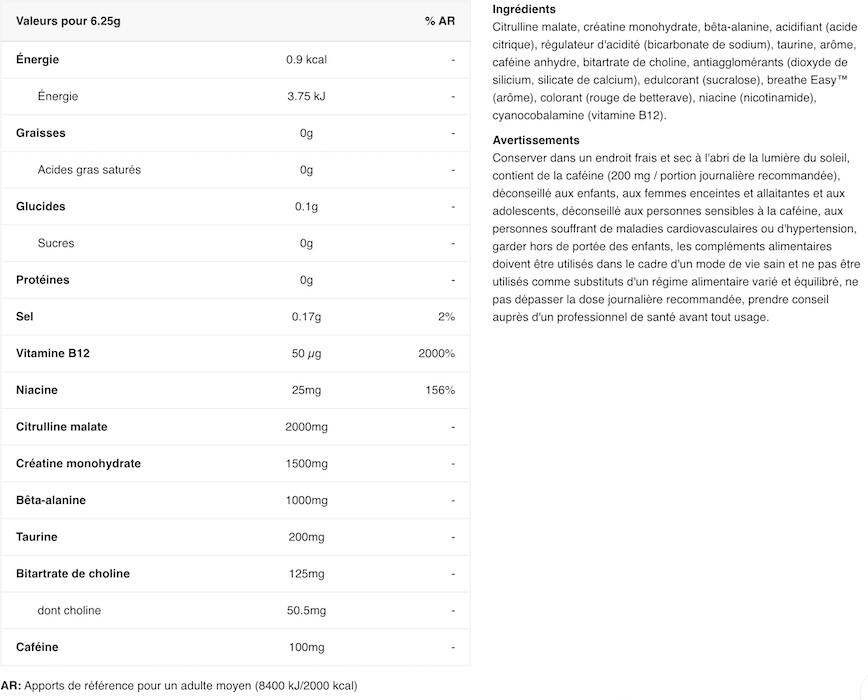Viewport: 868px width, 700px height.
Task: Click the "Avertissements" section heading
Action: click(536, 141)
